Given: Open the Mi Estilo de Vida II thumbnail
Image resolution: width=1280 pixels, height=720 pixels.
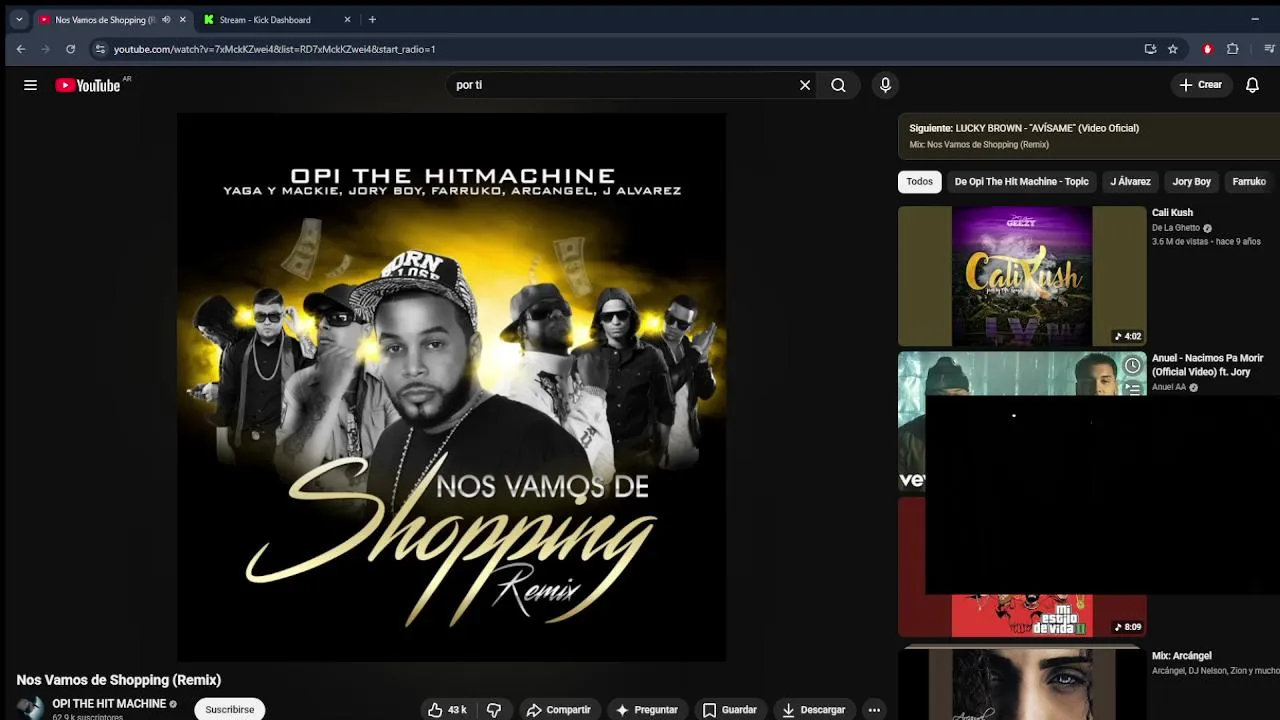Looking at the screenshot, I should [x=1022, y=614].
